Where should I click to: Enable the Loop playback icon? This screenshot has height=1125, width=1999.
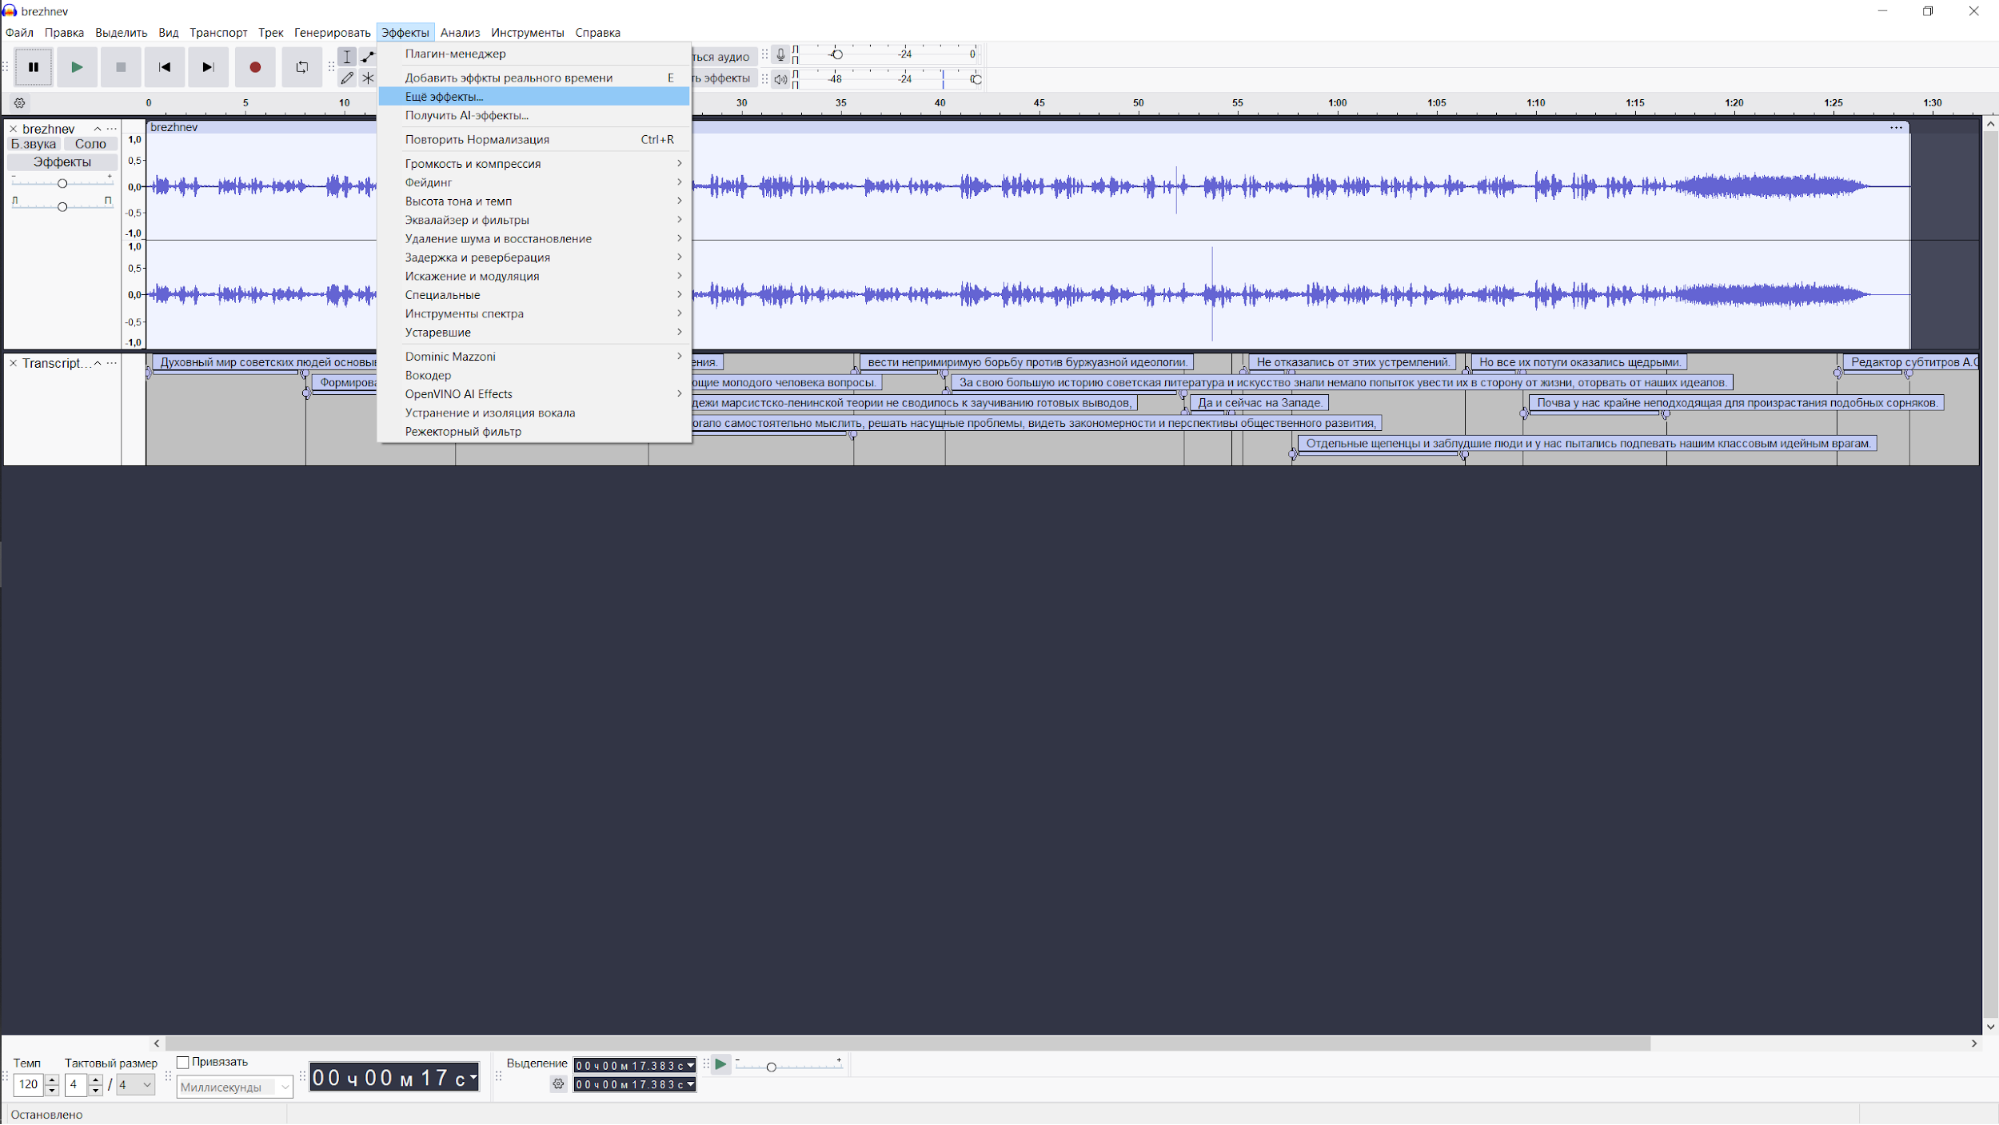(x=301, y=67)
